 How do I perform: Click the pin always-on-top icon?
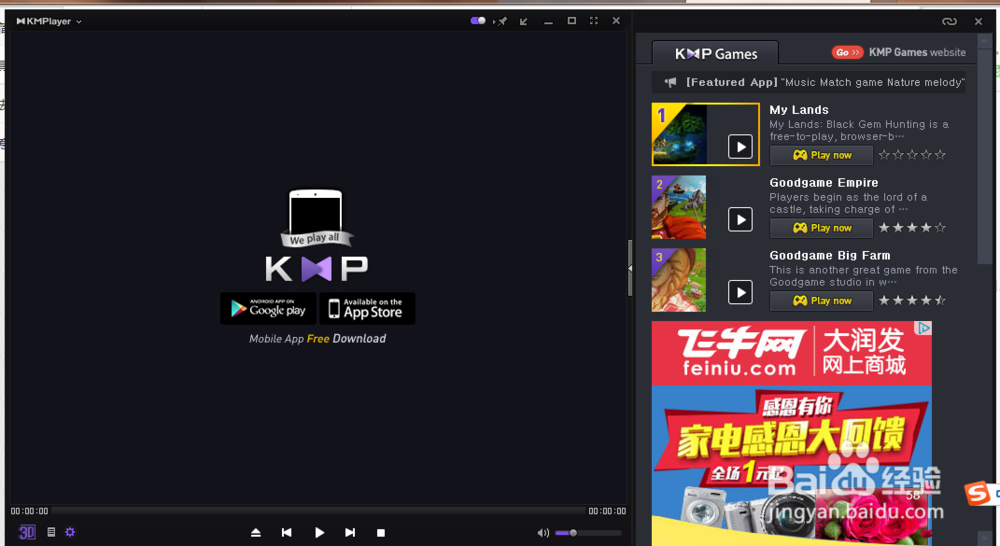[x=502, y=21]
